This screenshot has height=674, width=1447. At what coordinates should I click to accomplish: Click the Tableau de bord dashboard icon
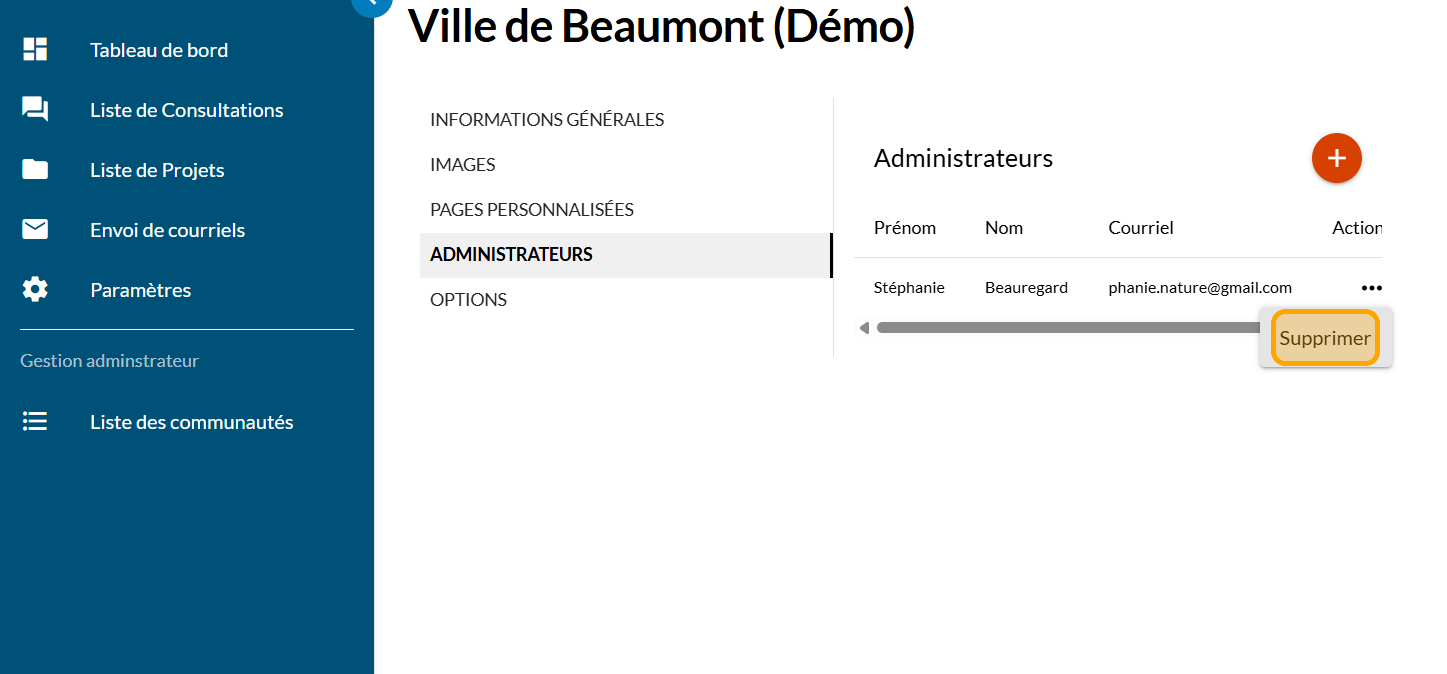coord(35,50)
